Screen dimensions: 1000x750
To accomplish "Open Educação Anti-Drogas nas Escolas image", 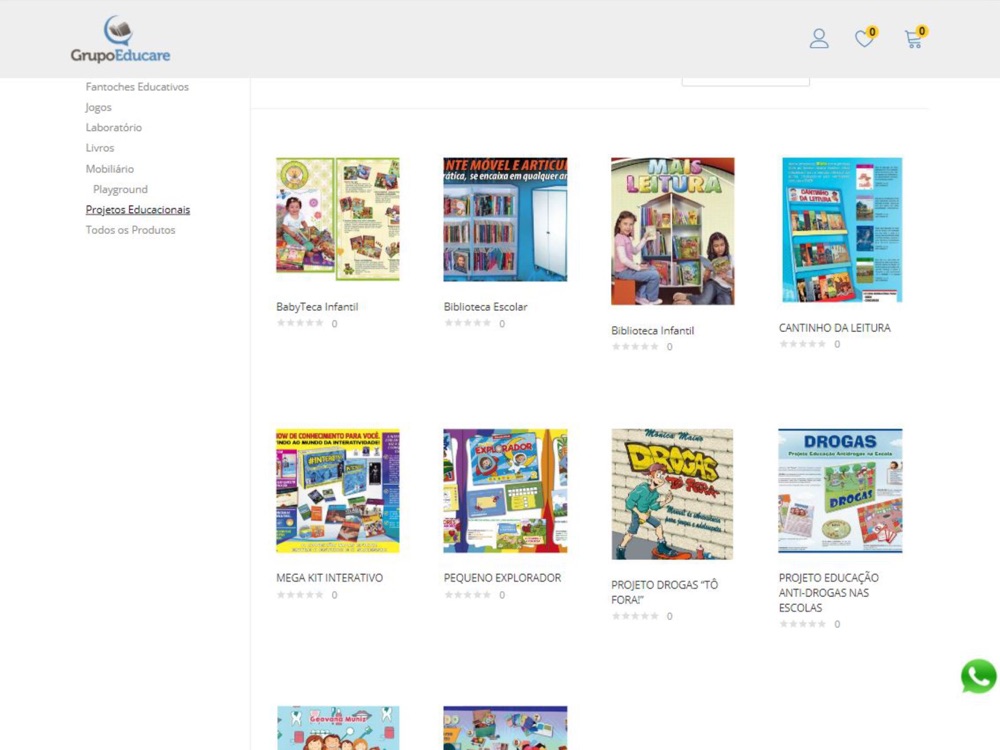I will [x=841, y=490].
